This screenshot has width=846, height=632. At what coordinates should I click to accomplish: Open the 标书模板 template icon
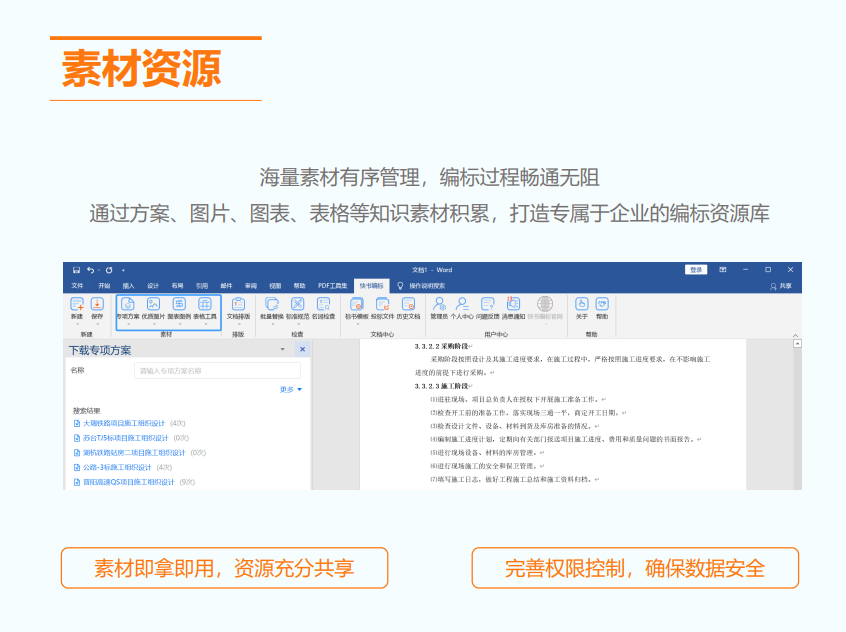click(357, 304)
